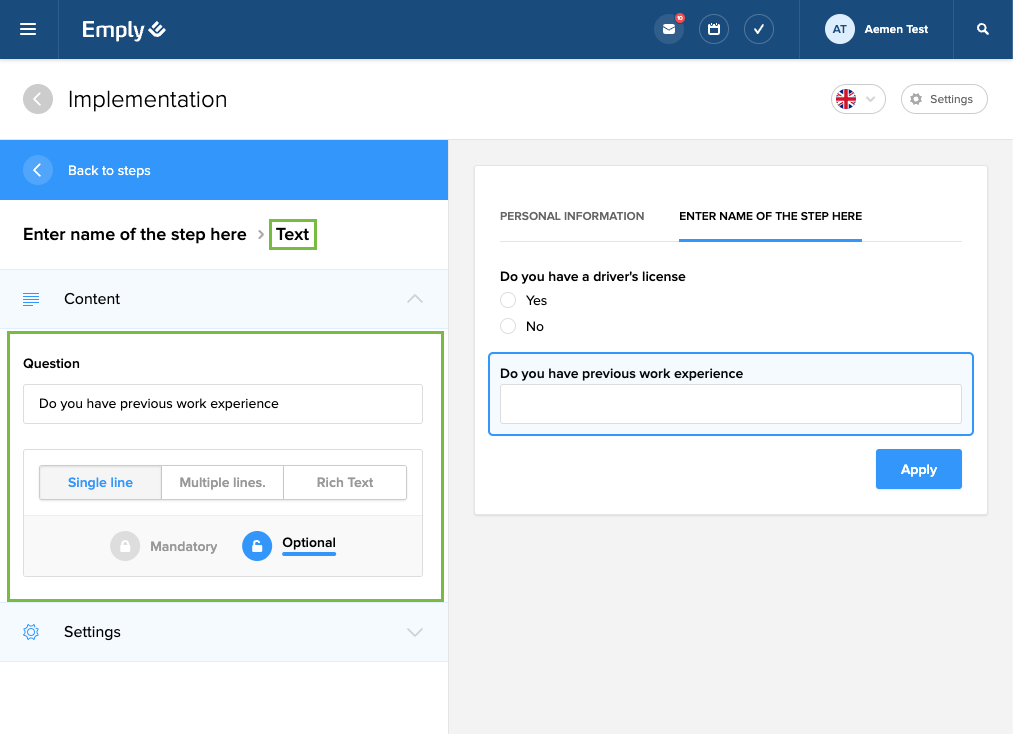Click the Emply logo
The width and height of the screenshot is (1013, 734).
124,30
